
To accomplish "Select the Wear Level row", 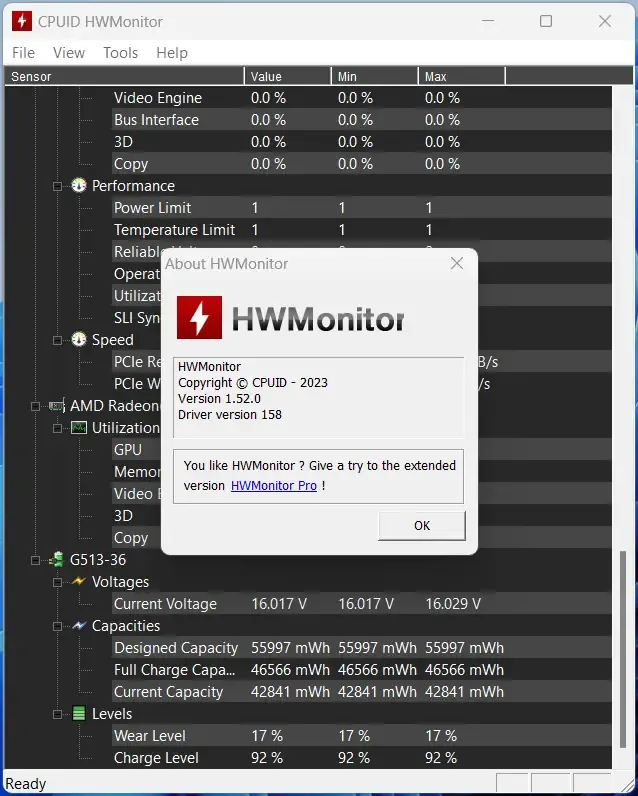I will (x=362, y=736).
